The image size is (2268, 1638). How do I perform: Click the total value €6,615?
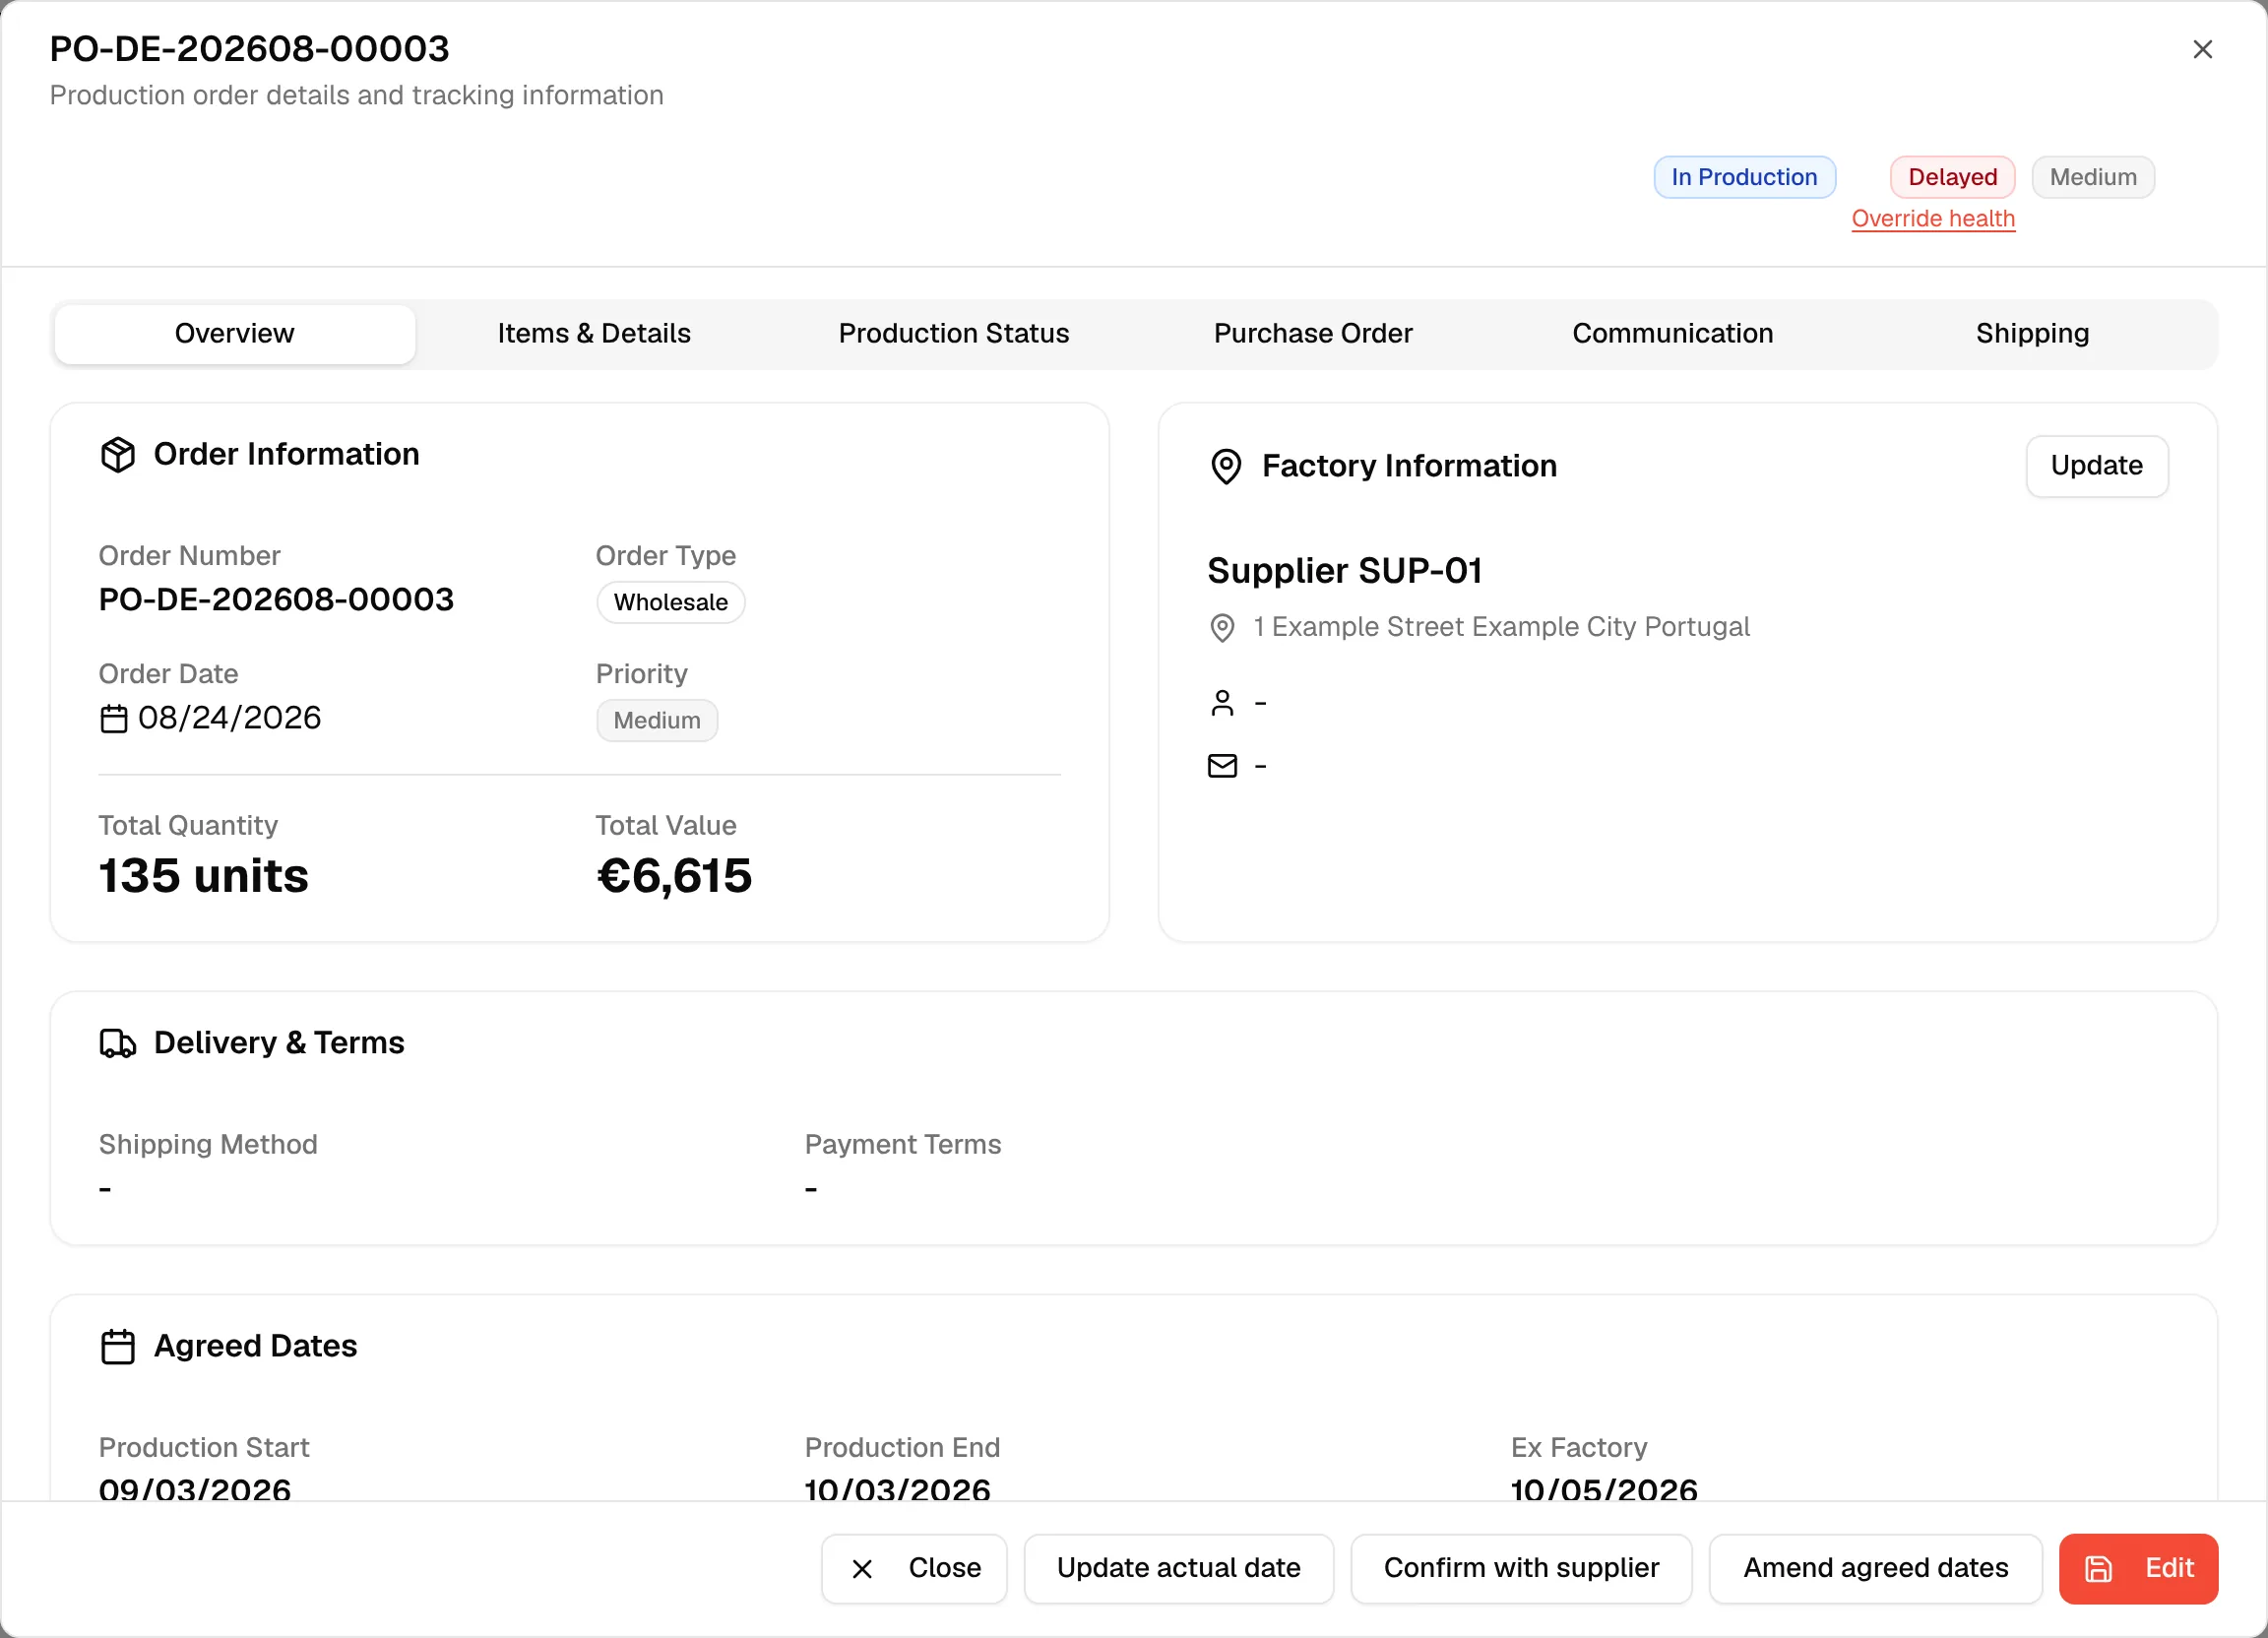click(674, 876)
